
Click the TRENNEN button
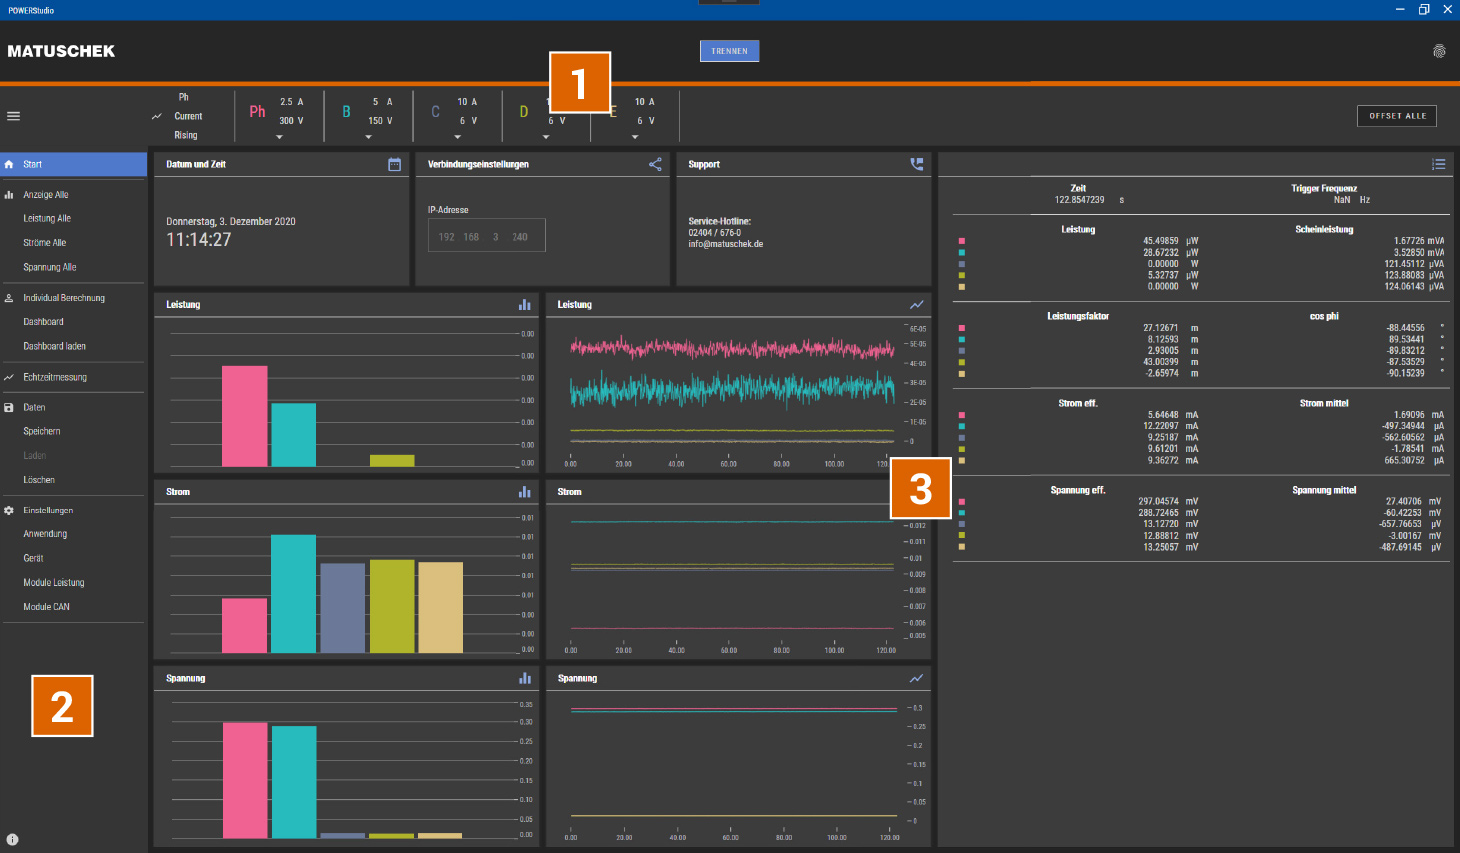click(x=729, y=51)
